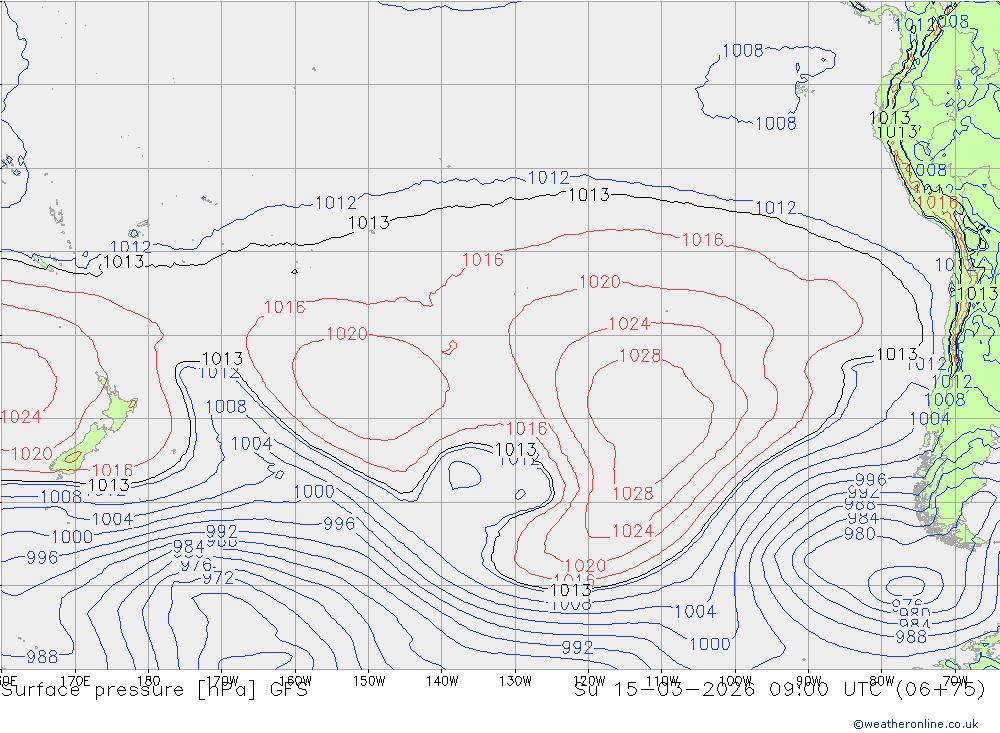Click the 1020 label inside the western high
The height and width of the screenshot is (733, 1000).
(x=347, y=334)
